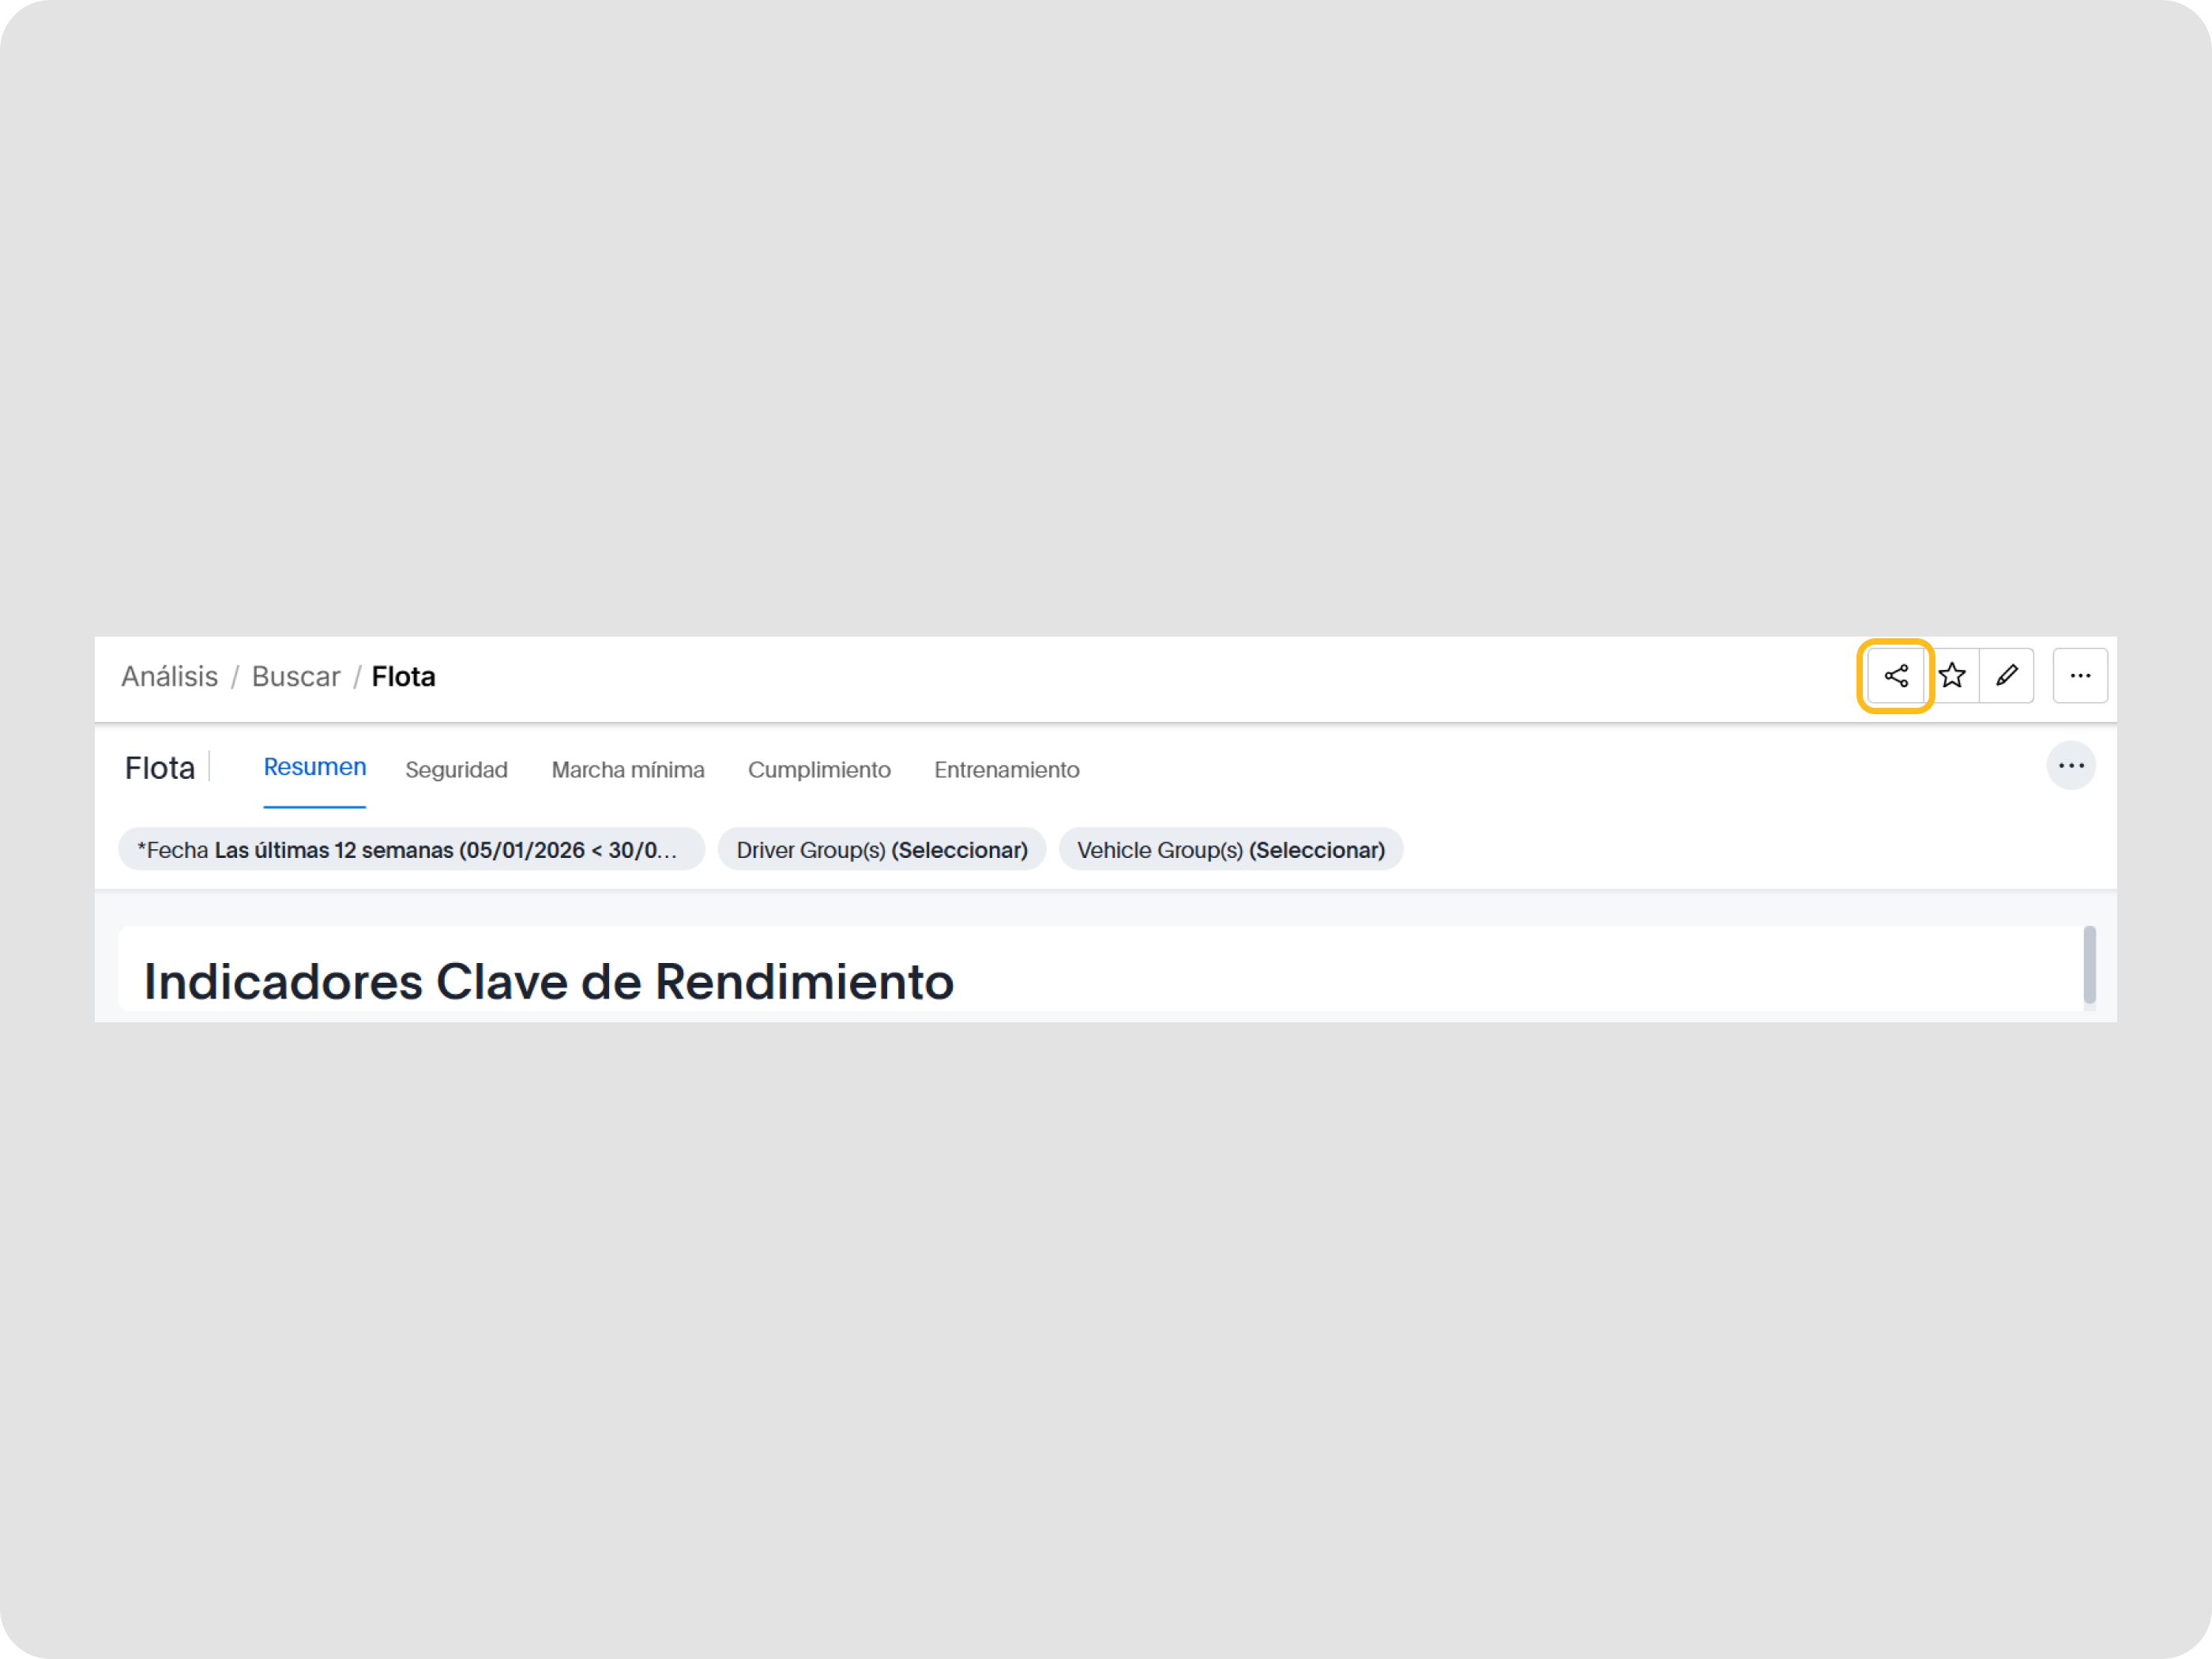Viewport: 2212px width, 1659px height.
Task: Click the dashboard vertical scrollbar thumb
Action: click(2089, 964)
